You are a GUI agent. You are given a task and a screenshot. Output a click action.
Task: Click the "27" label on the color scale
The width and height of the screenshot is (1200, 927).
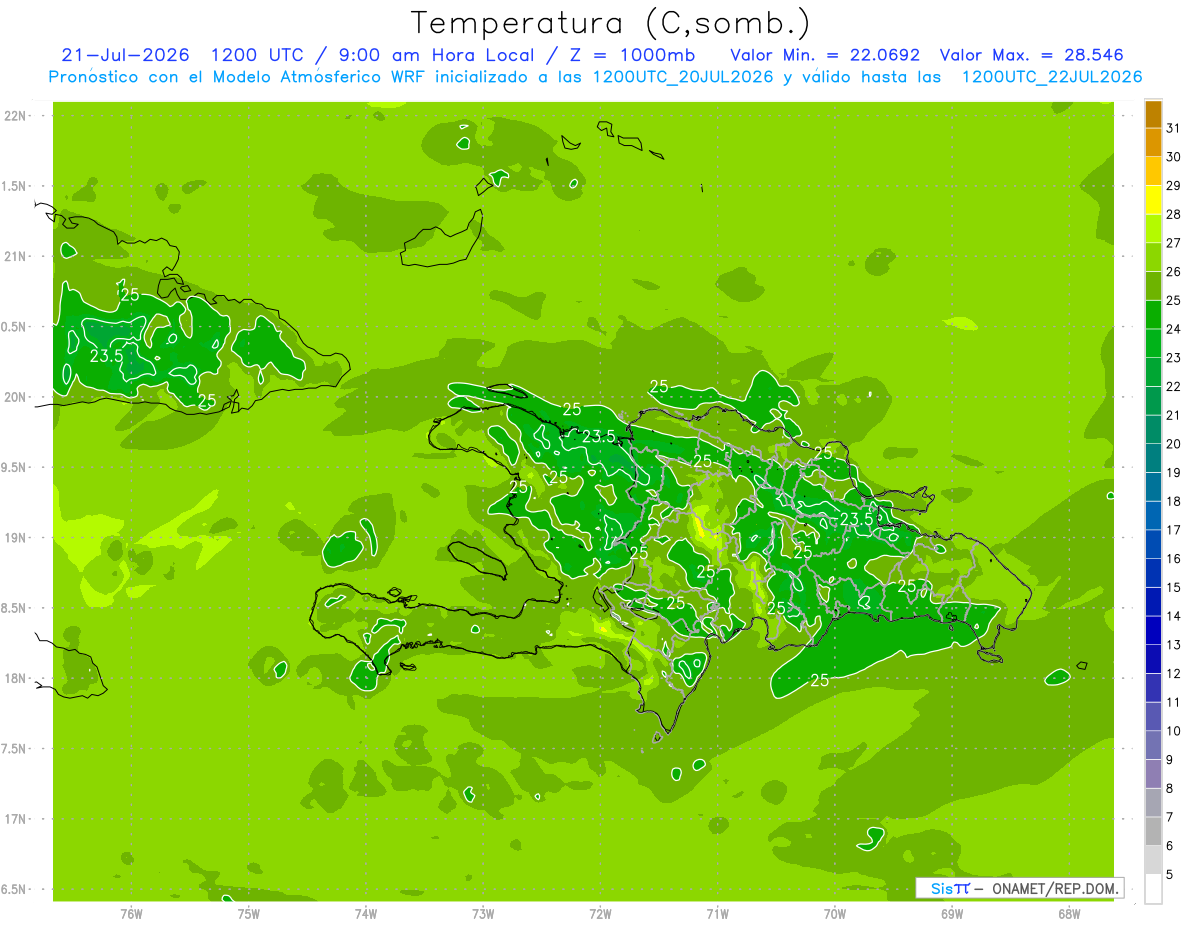pyautogui.click(x=1174, y=243)
